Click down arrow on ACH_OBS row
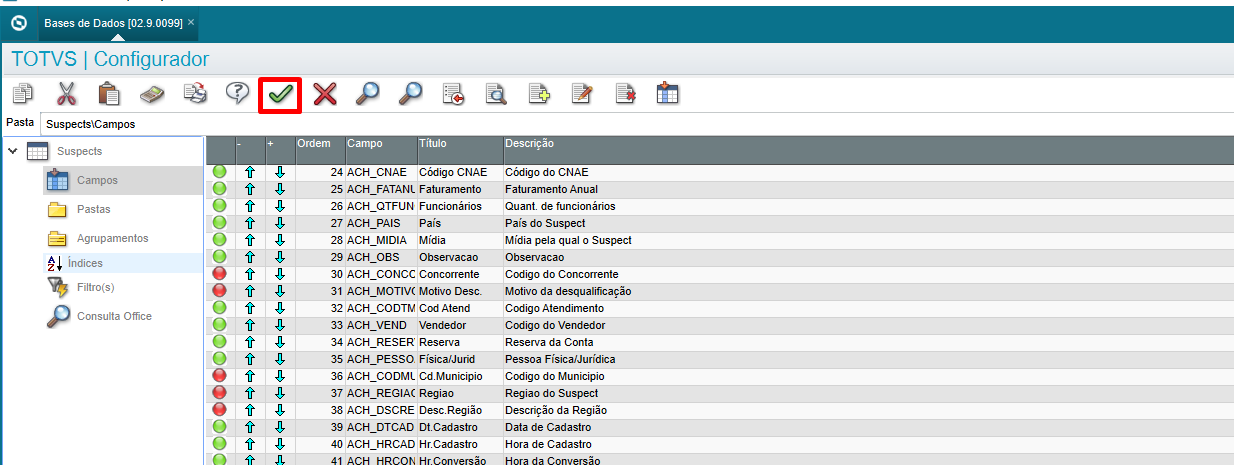This screenshot has width=1234, height=465. (280, 257)
